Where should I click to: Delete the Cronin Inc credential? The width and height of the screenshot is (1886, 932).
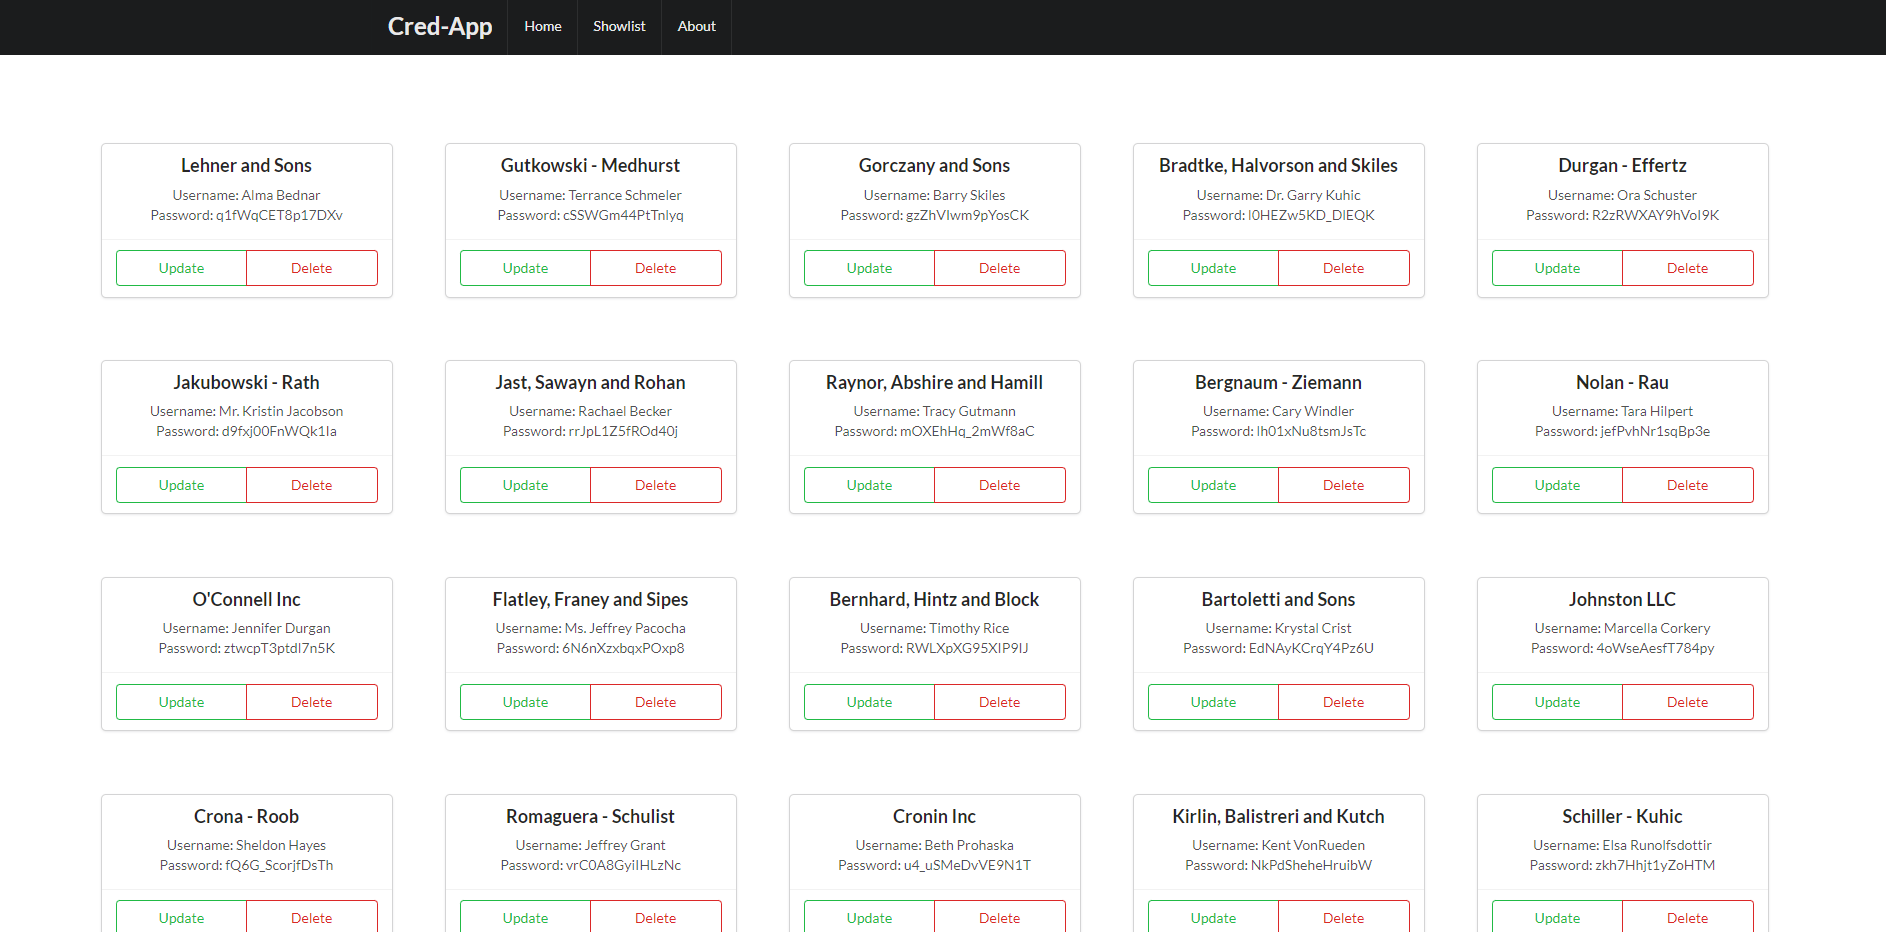999,917
